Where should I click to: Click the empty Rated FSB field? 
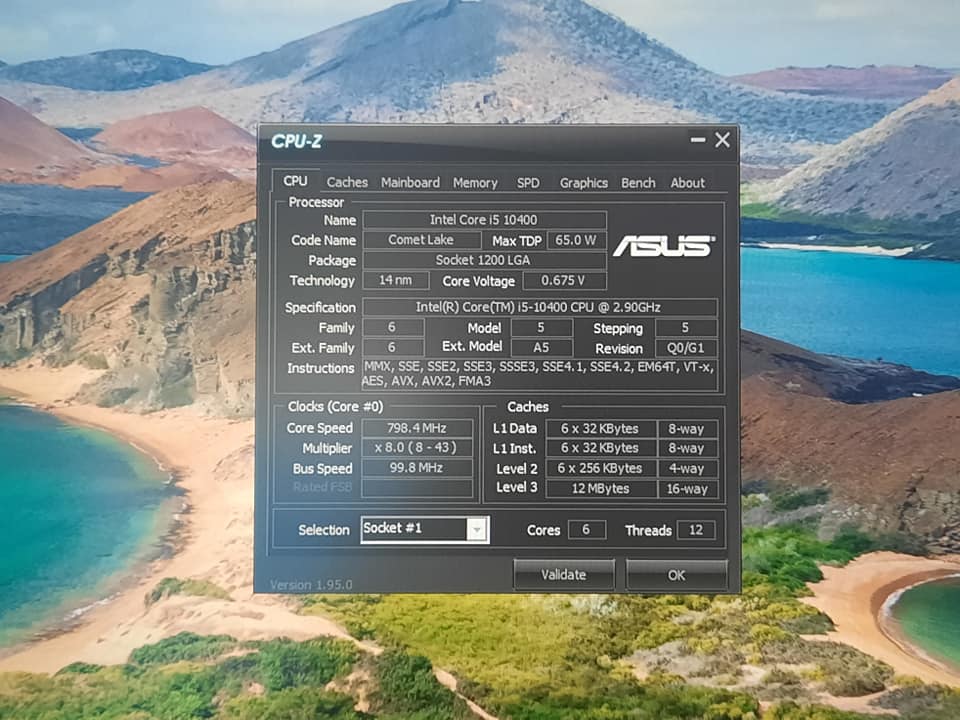pos(417,487)
